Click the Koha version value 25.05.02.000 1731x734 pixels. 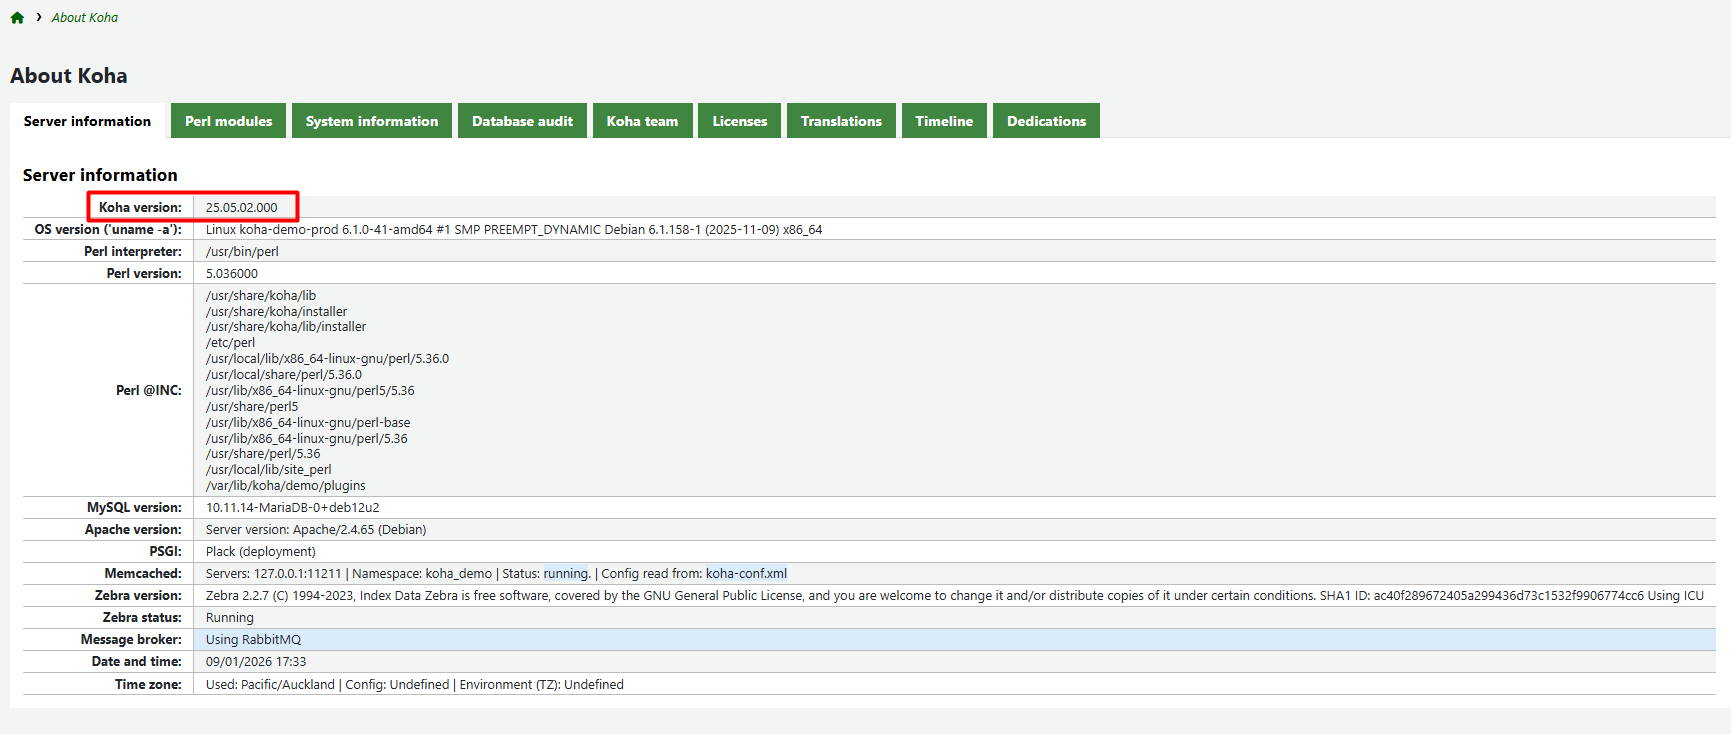point(242,207)
